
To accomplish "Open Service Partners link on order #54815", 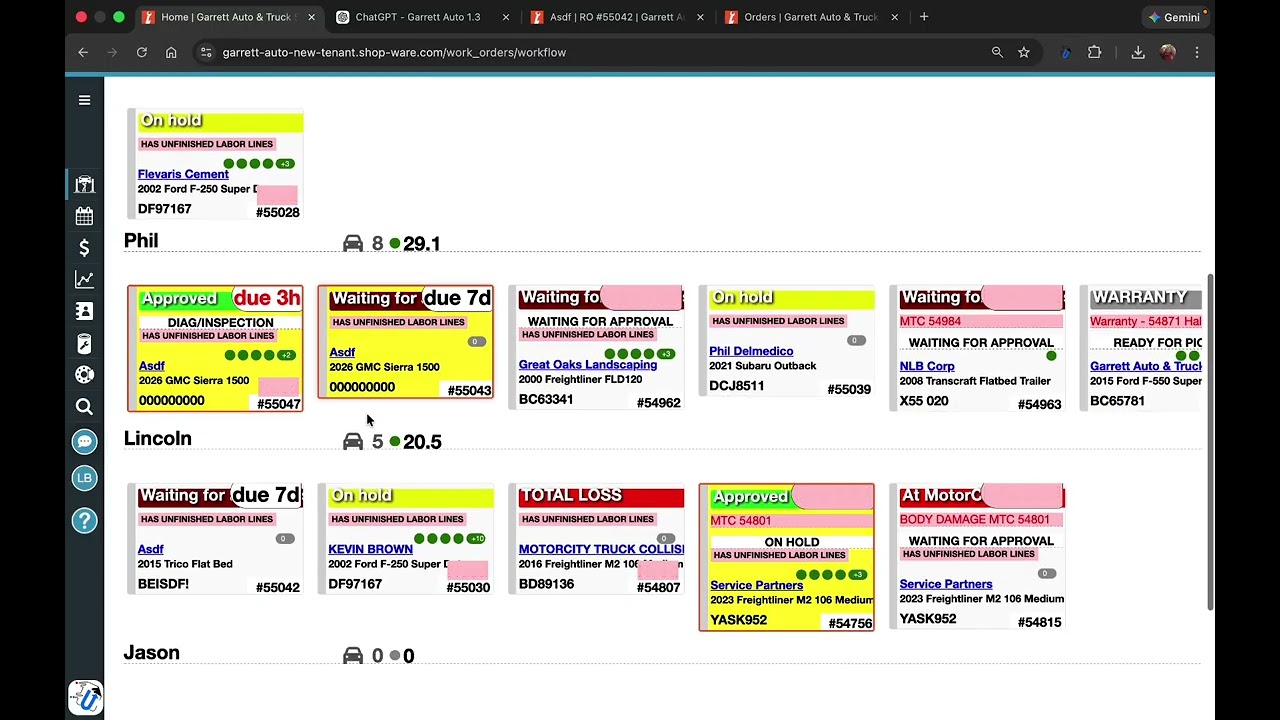I will pos(946,584).
